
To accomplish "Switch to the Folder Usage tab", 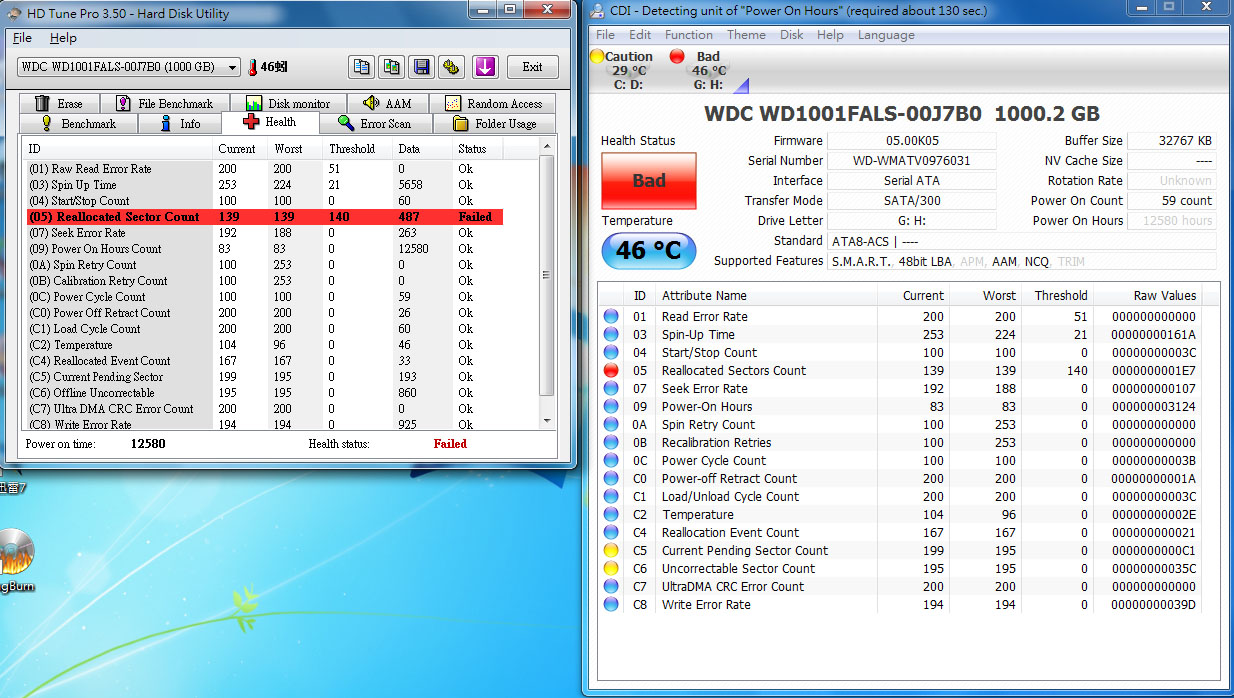I will (494, 123).
